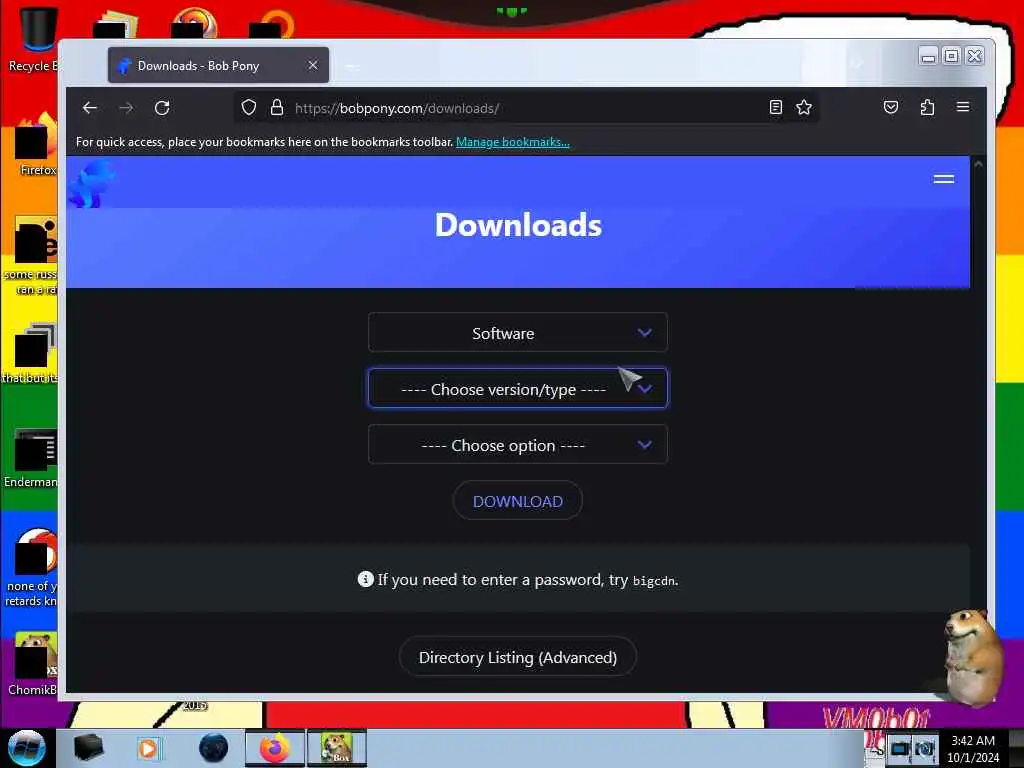Bookmark this page with the star icon
This screenshot has width=1024, height=768.
click(x=804, y=107)
